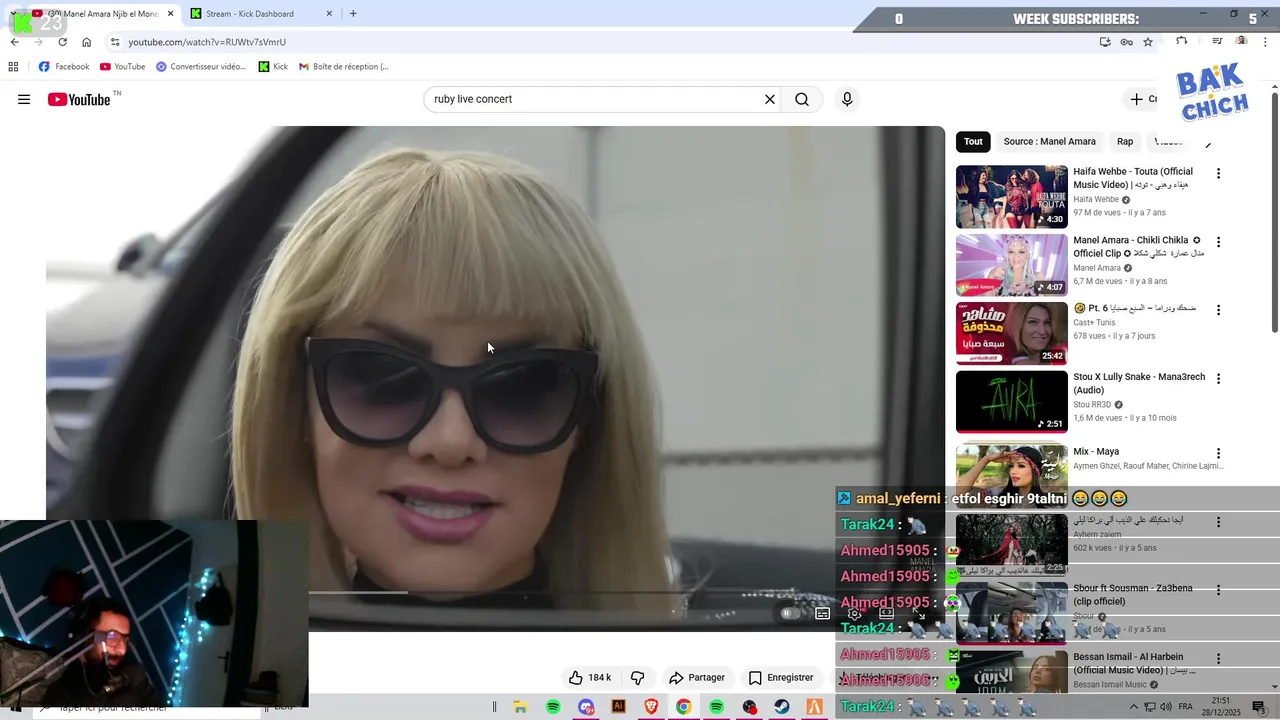Image resolution: width=1280 pixels, height=720 pixels.
Task: Click Manel Amara channel name link
Action: (x=1097, y=268)
